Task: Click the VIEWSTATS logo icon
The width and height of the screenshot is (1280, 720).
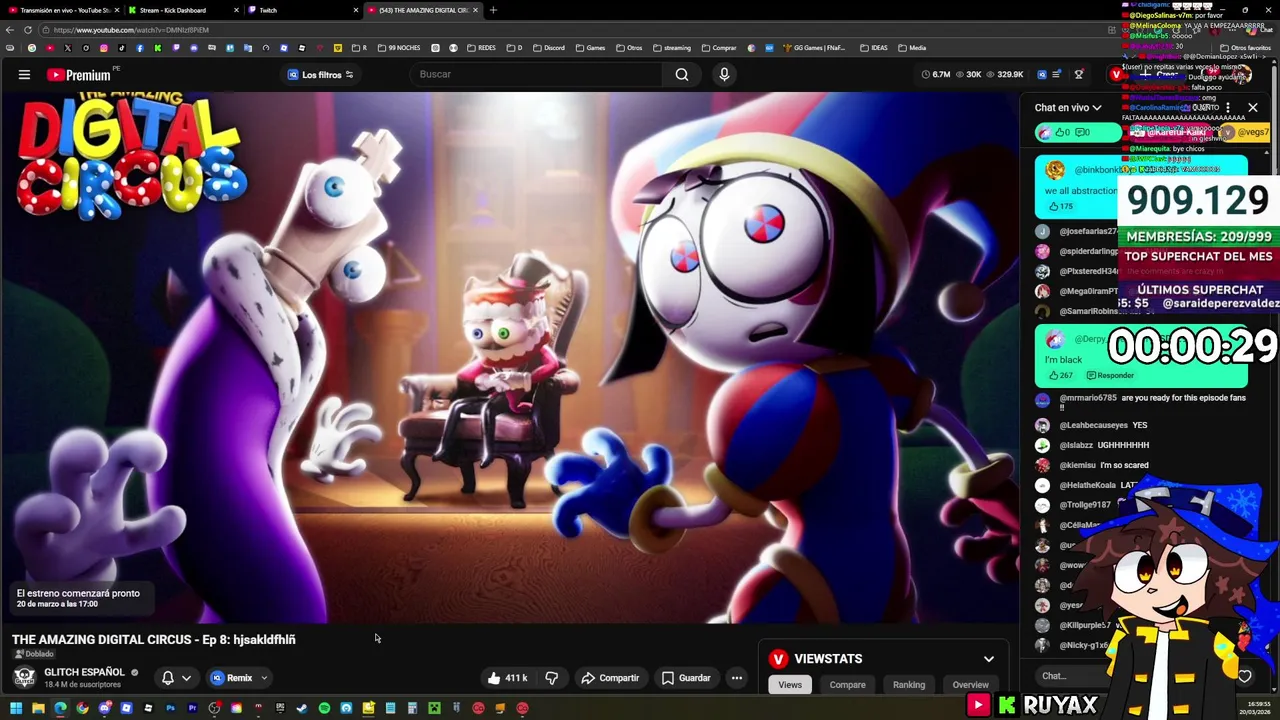Action: point(778,659)
